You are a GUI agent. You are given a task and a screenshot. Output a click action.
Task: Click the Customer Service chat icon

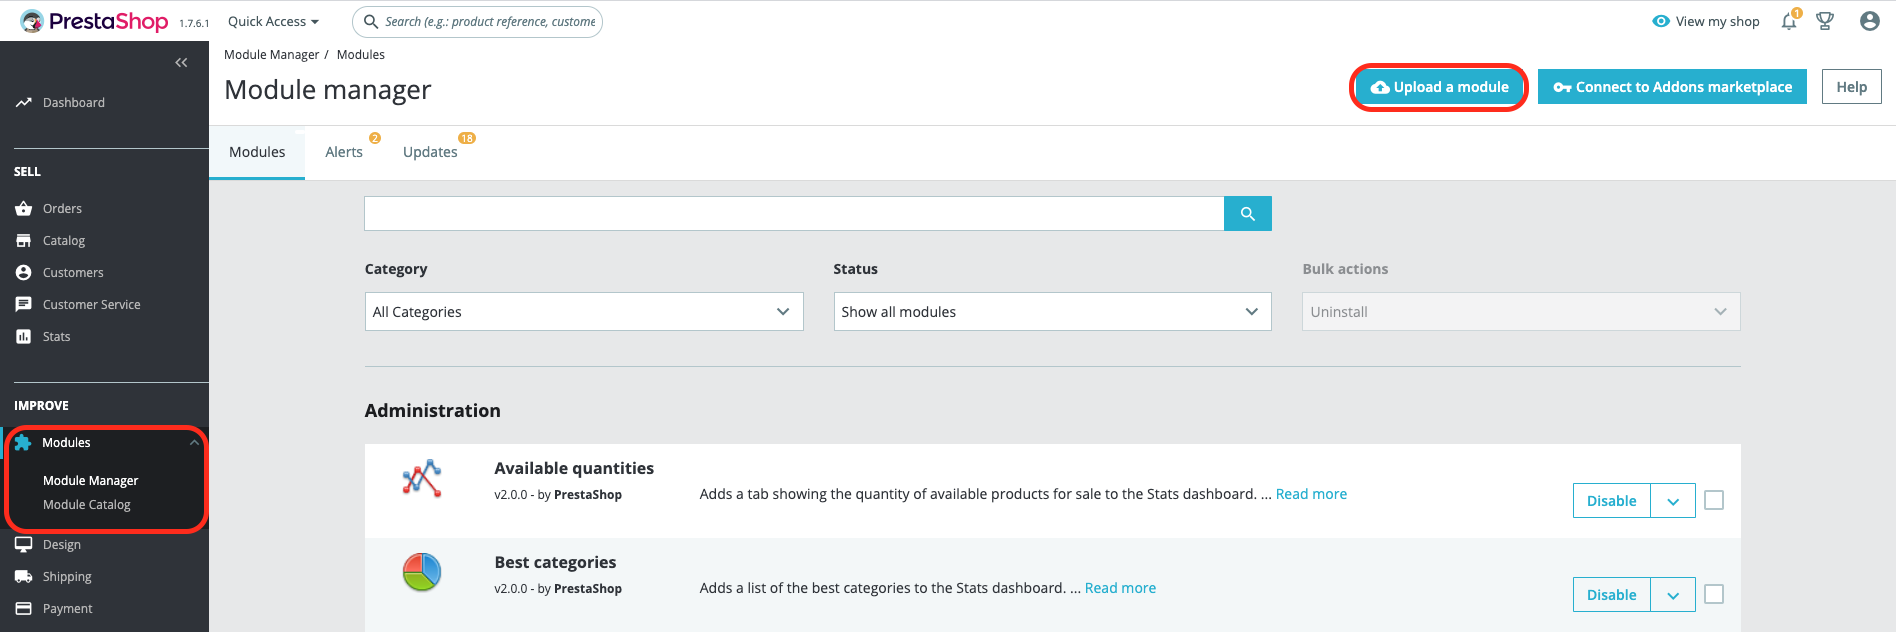24,305
